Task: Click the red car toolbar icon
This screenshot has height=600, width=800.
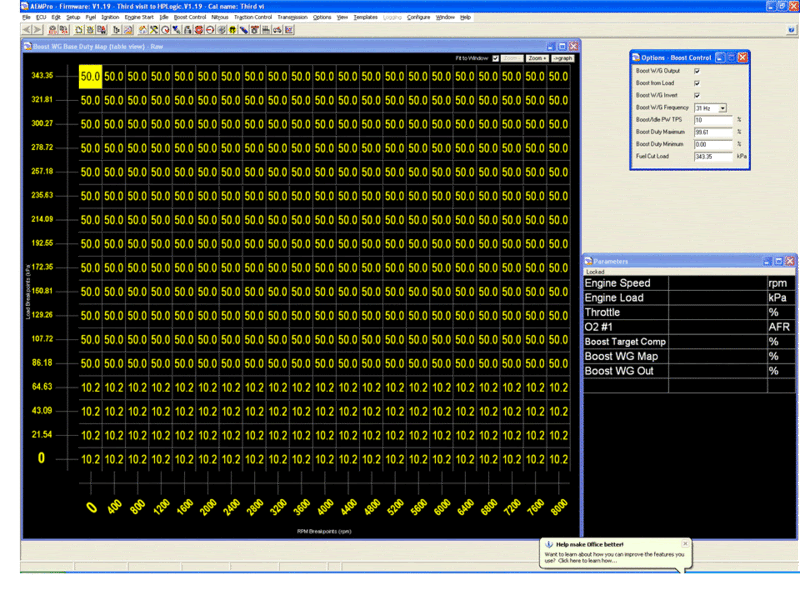Action: [277, 30]
